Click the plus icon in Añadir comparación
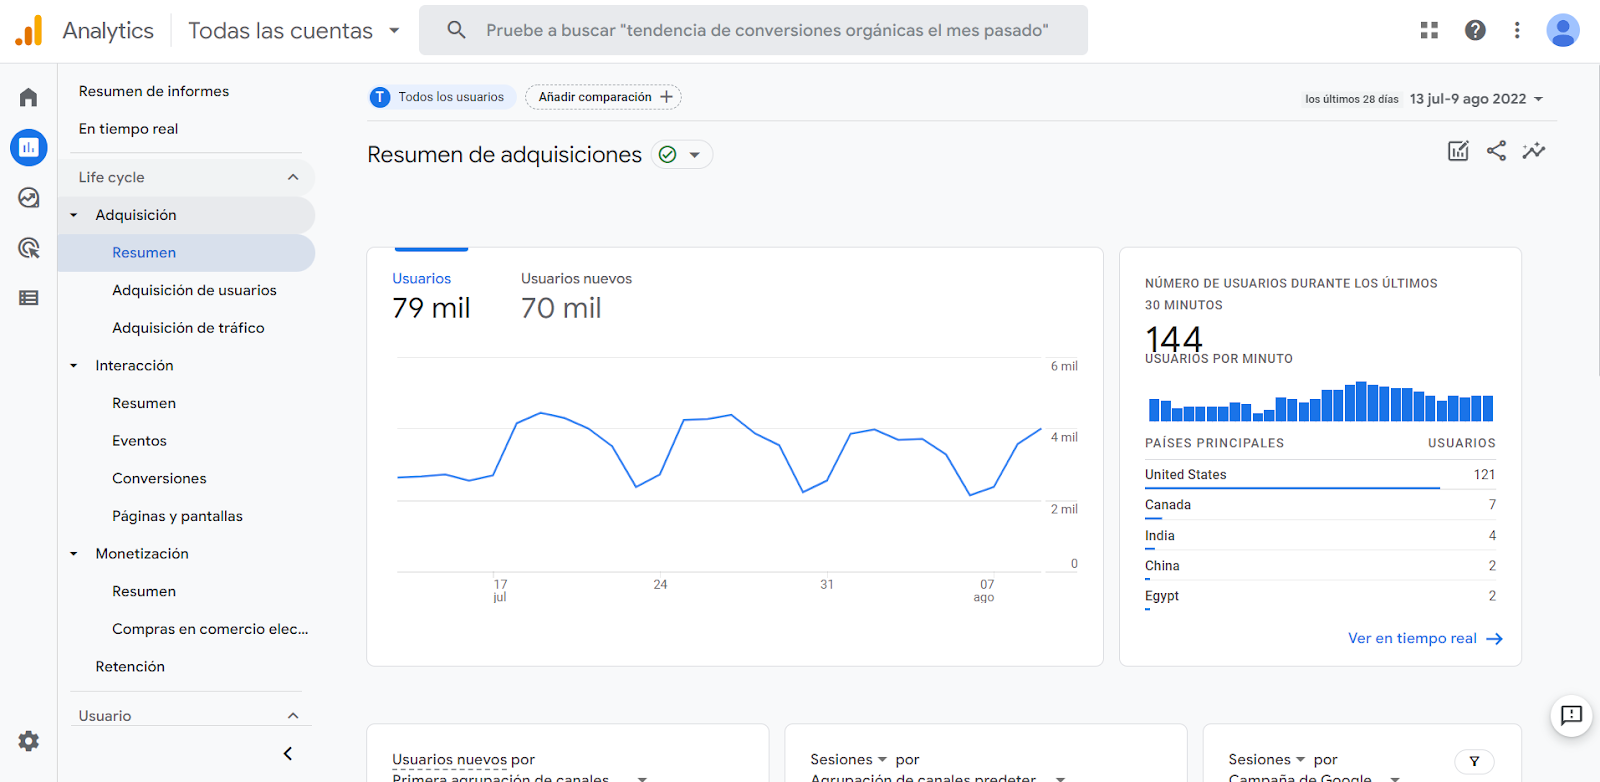Image resolution: width=1600 pixels, height=782 pixels. [x=666, y=97]
